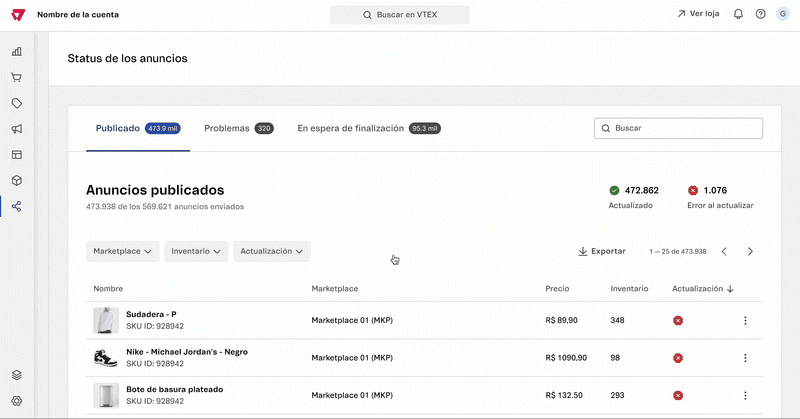Switch to the Problemas tab
The height and width of the screenshot is (419, 800).
(238, 129)
